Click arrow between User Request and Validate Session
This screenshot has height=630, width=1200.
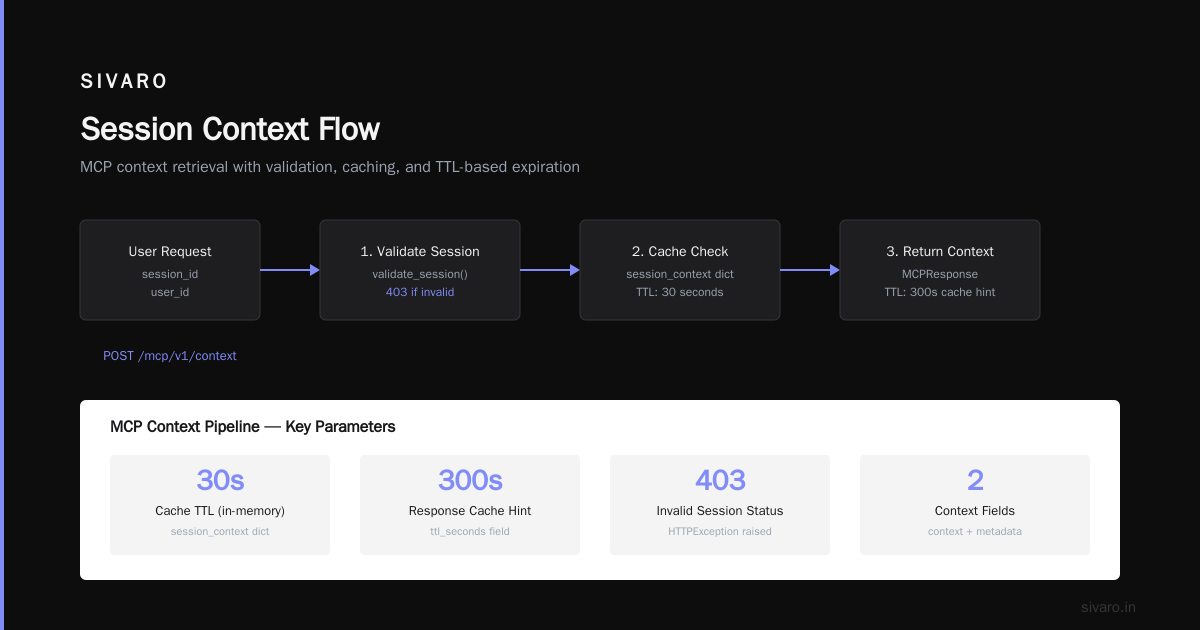290,270
